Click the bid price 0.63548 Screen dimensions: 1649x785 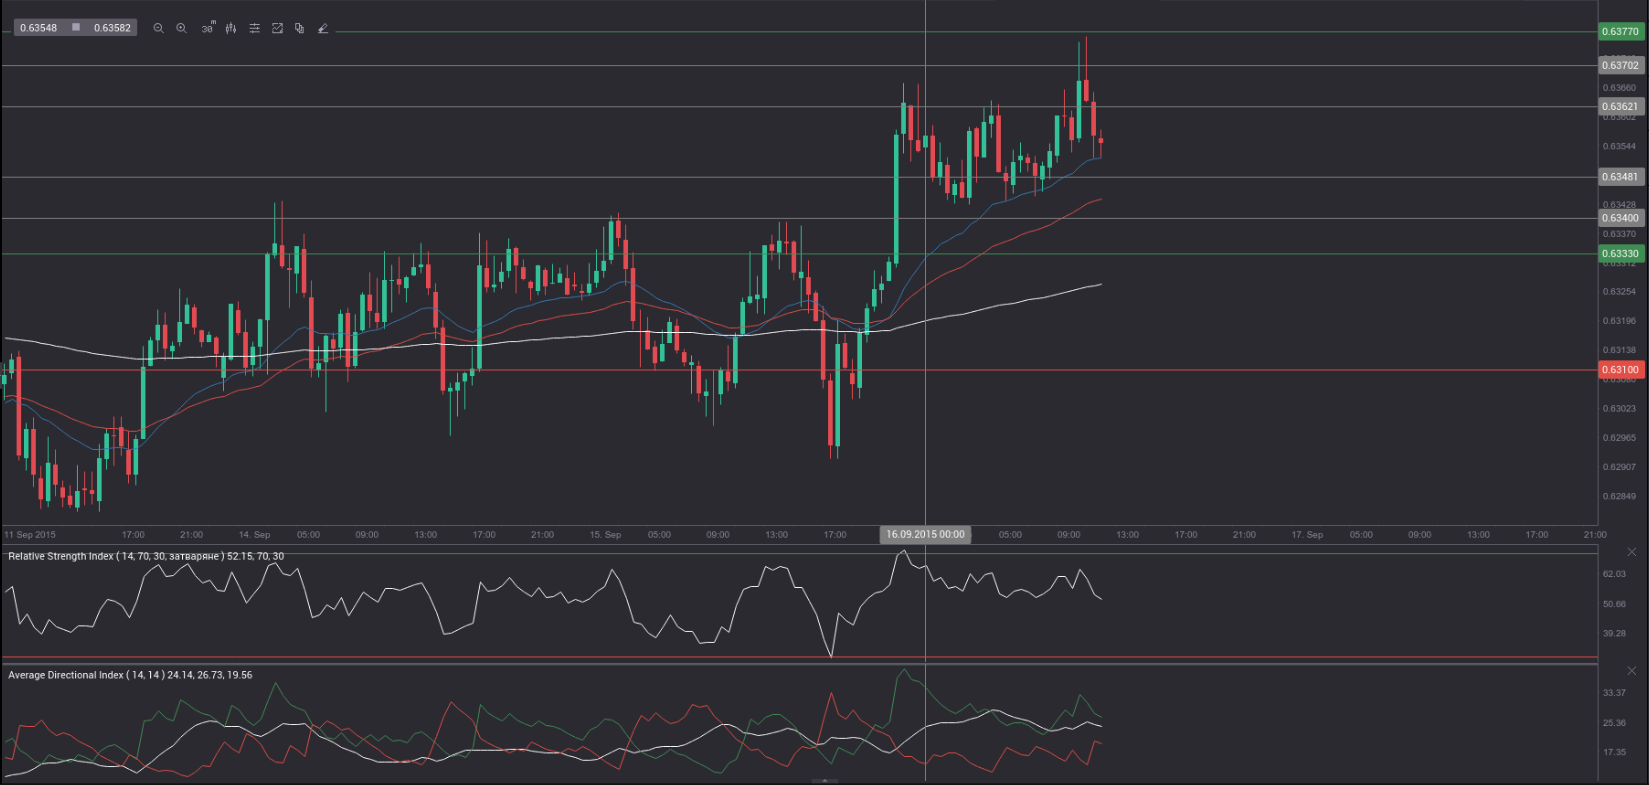pos(39,28)
